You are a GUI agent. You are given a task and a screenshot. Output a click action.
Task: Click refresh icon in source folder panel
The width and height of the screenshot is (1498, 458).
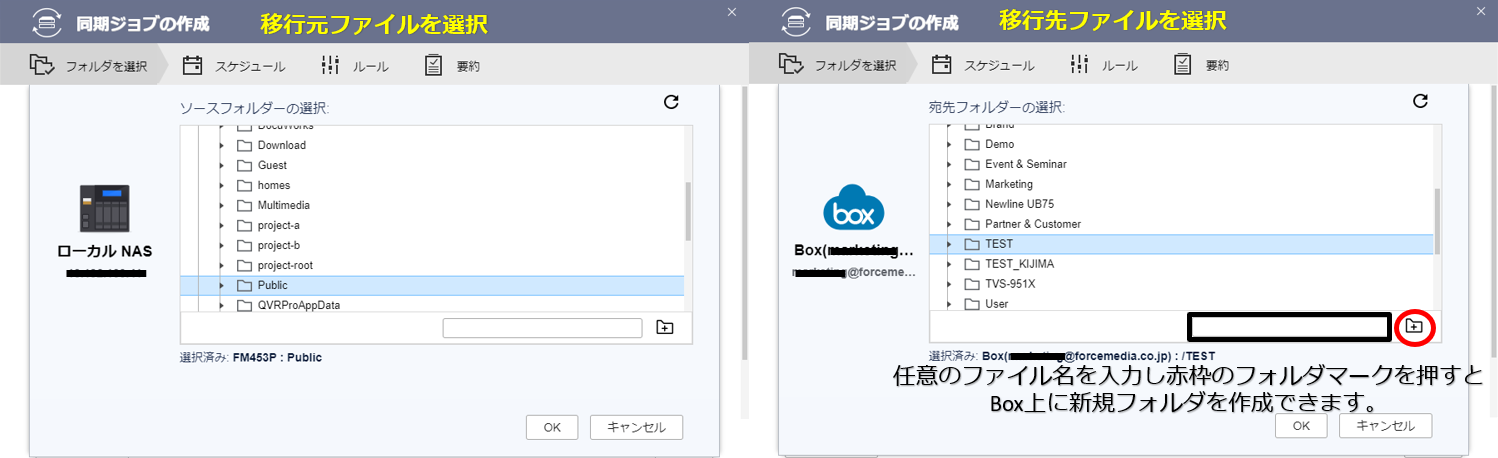(671, 102)
